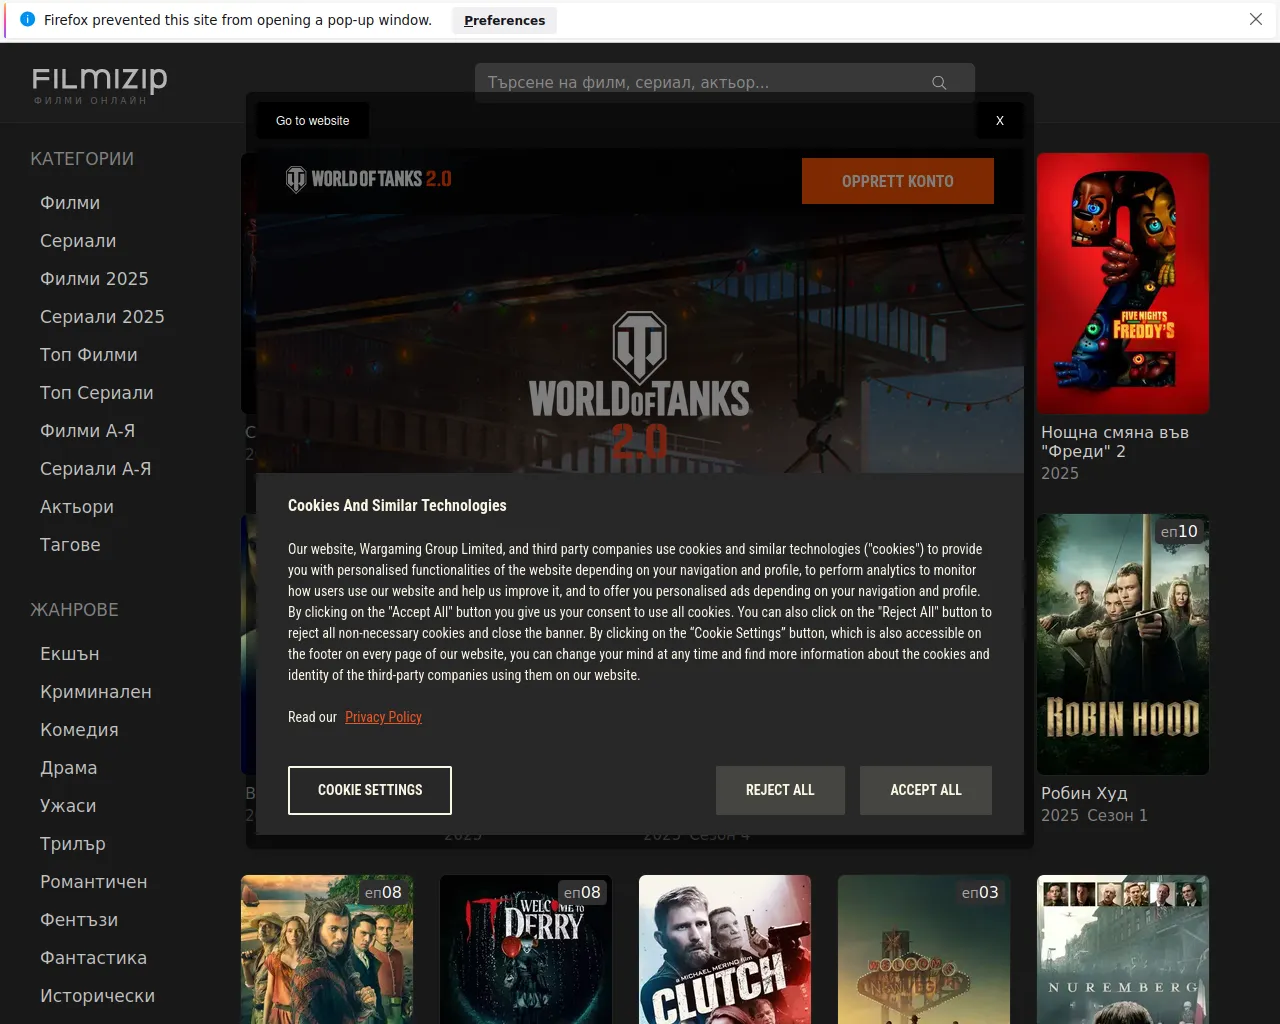The image size is (1280, 1024).
Task: Open COOKIE SETTINGS
Action: point(370,790)
